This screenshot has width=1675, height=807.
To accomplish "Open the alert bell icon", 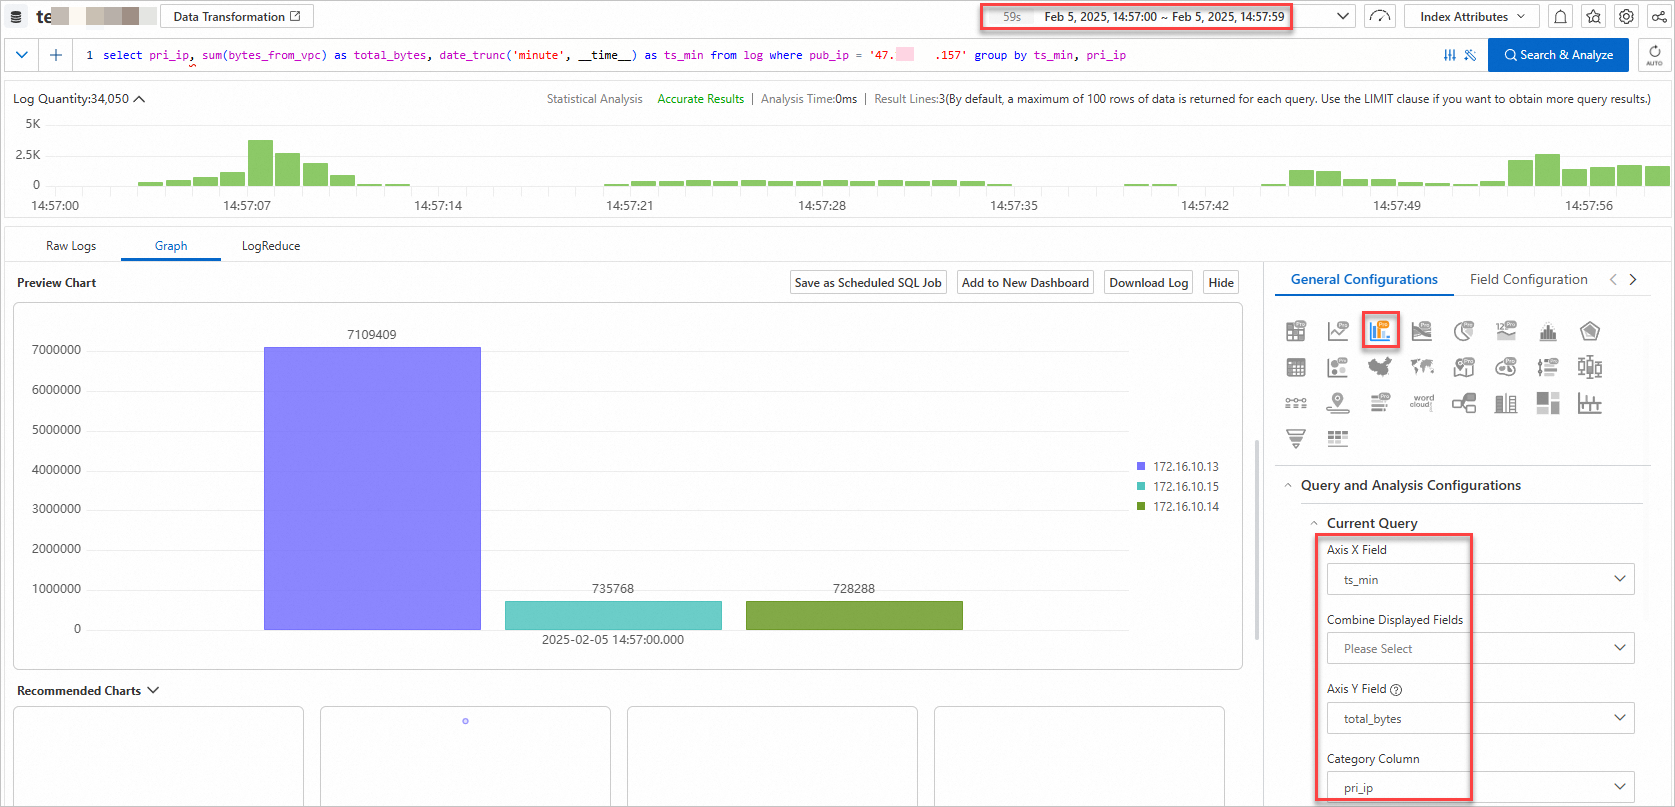I will coord(1561,17).
